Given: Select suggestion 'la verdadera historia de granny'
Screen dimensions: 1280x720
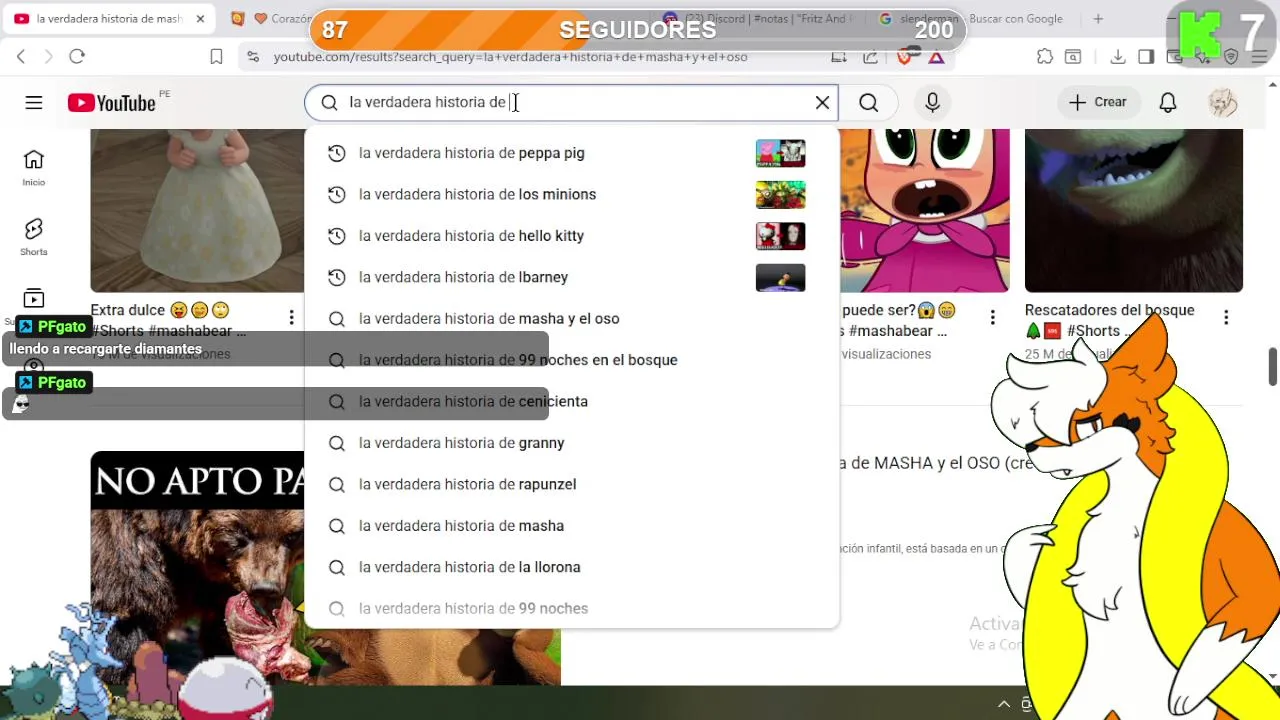Looking at the screenshot, I should (x=571, y=443).
